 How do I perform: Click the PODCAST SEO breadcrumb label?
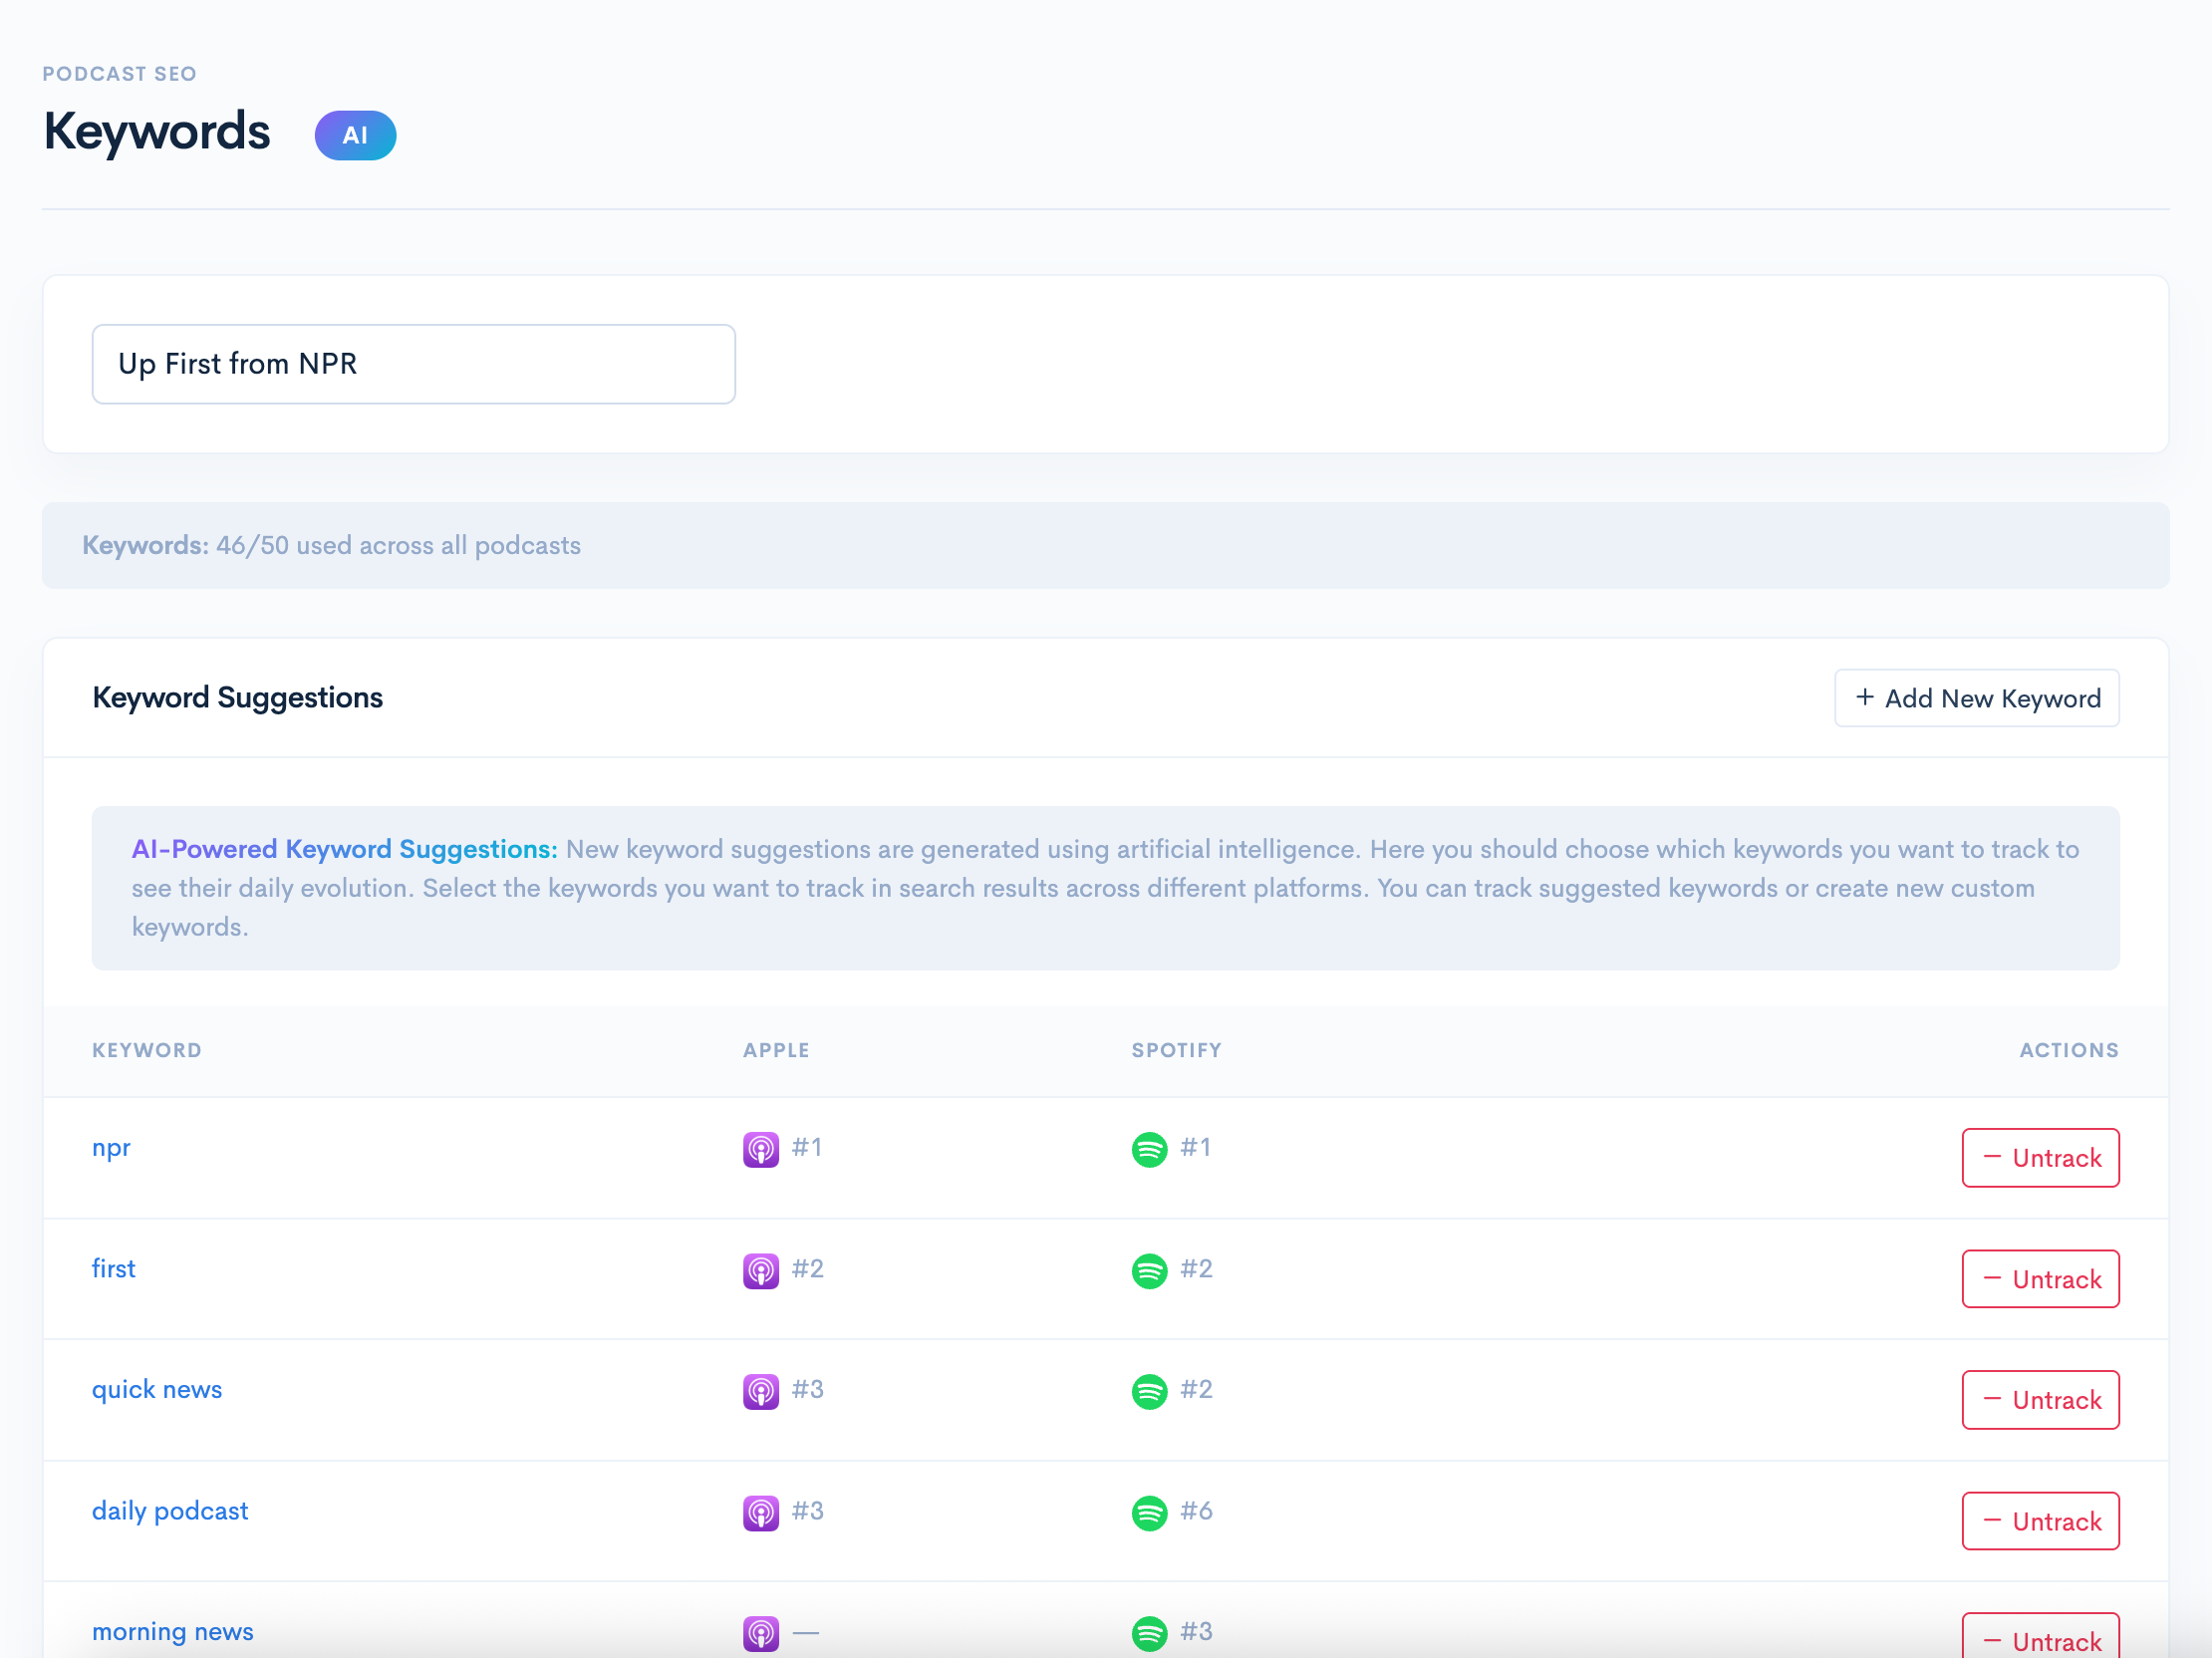[x=119, y=74]
